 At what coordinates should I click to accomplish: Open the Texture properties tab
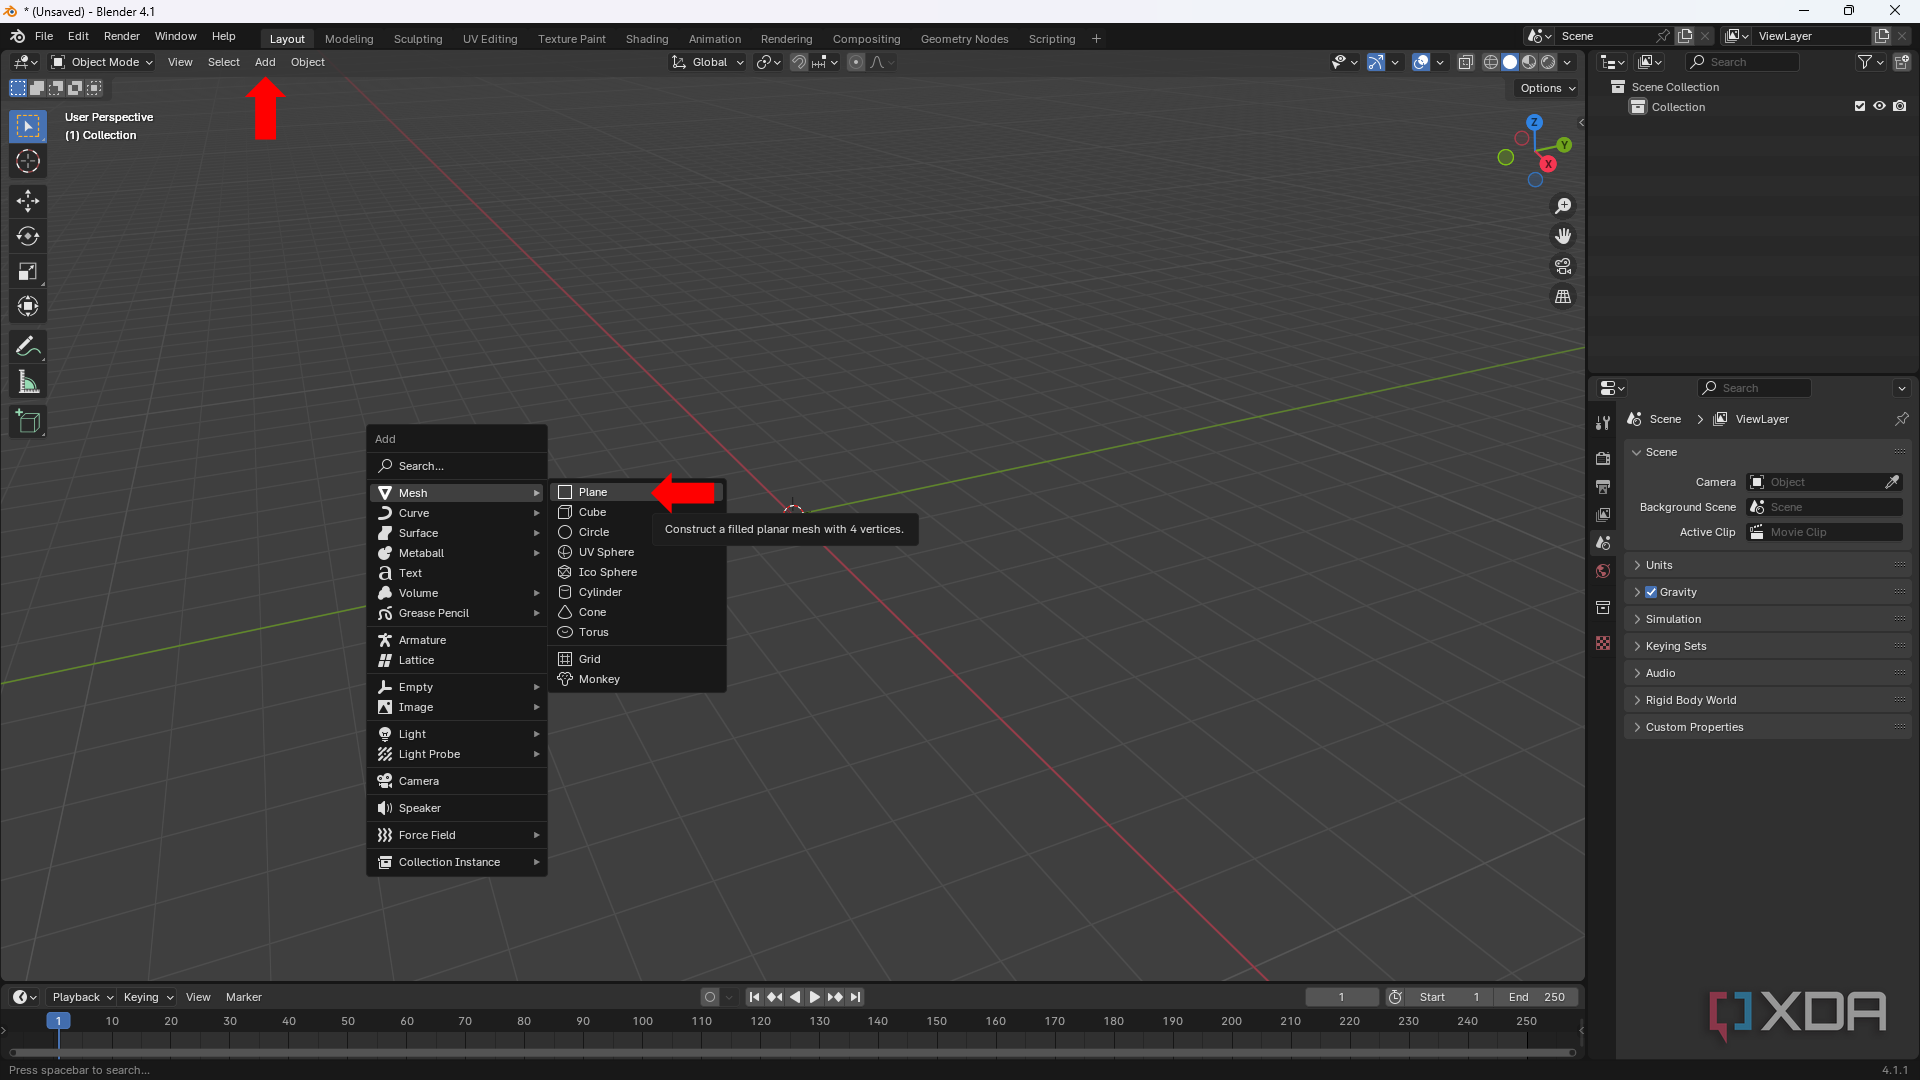(1603, 643)
